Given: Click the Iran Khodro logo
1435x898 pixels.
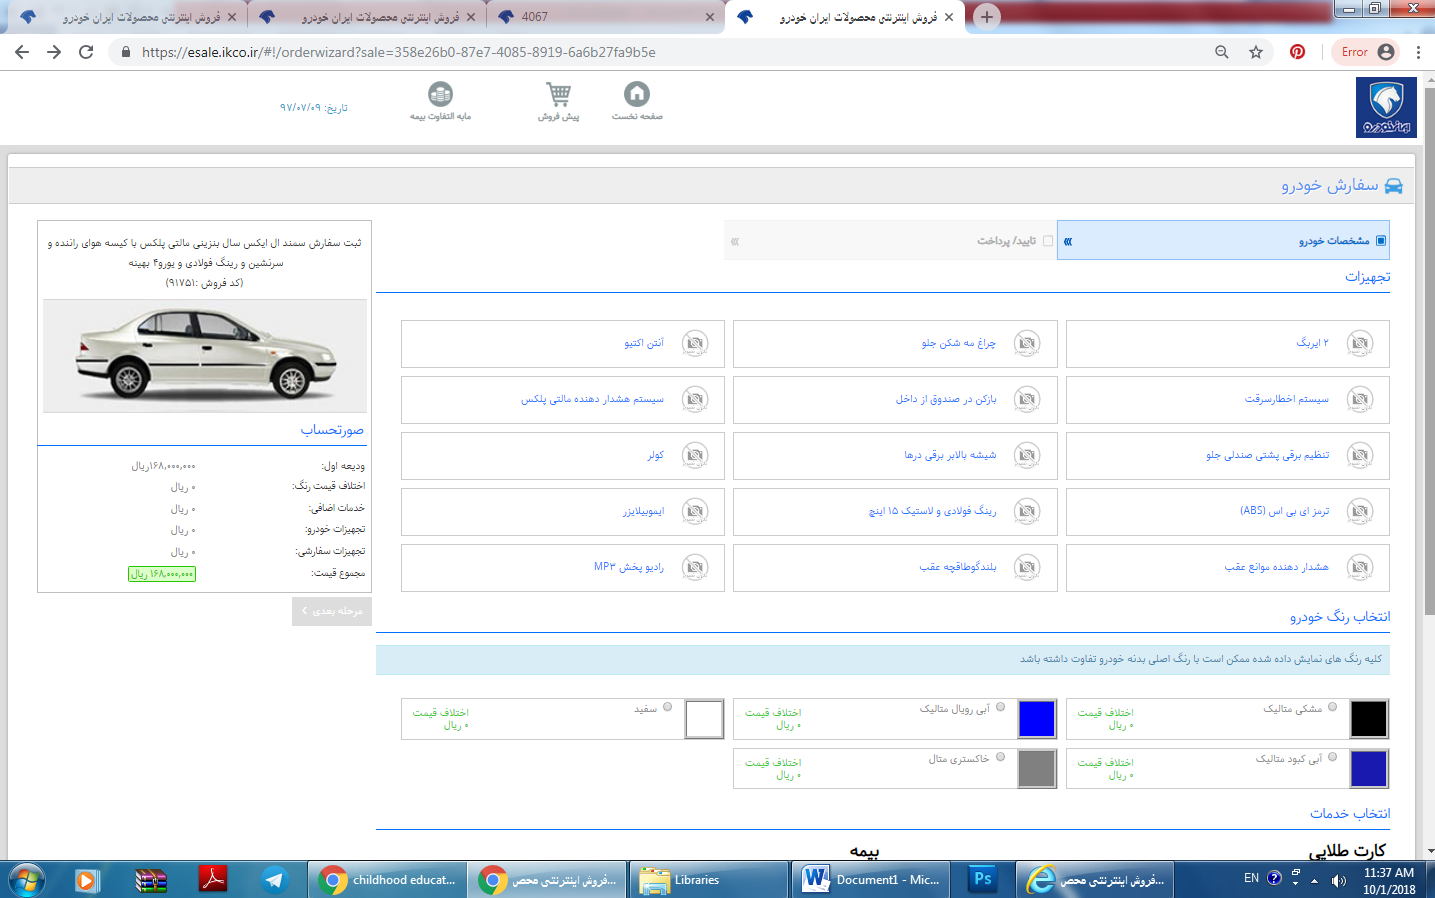Looking at the screenshot, I should pos(1385,107).
